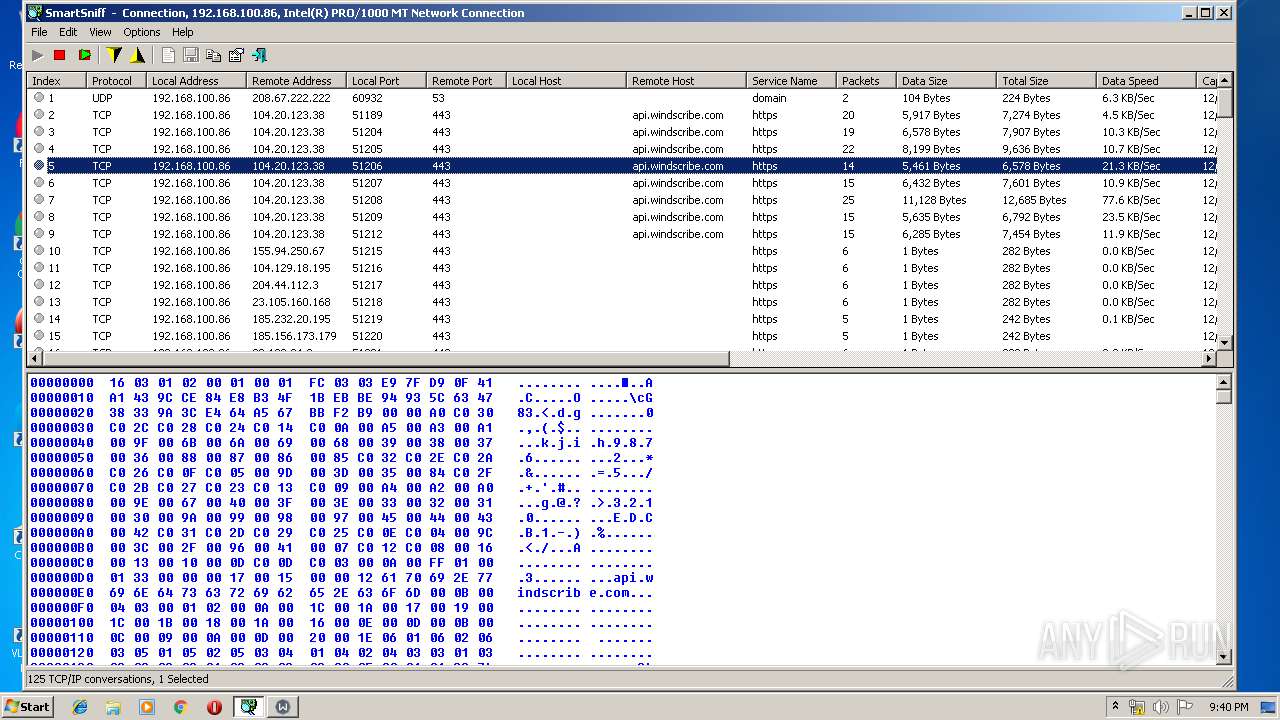The height and width of the screenshot is (720, 1280).
Task: Select the row with remote address 185.232.20.195
Action: 622,319
